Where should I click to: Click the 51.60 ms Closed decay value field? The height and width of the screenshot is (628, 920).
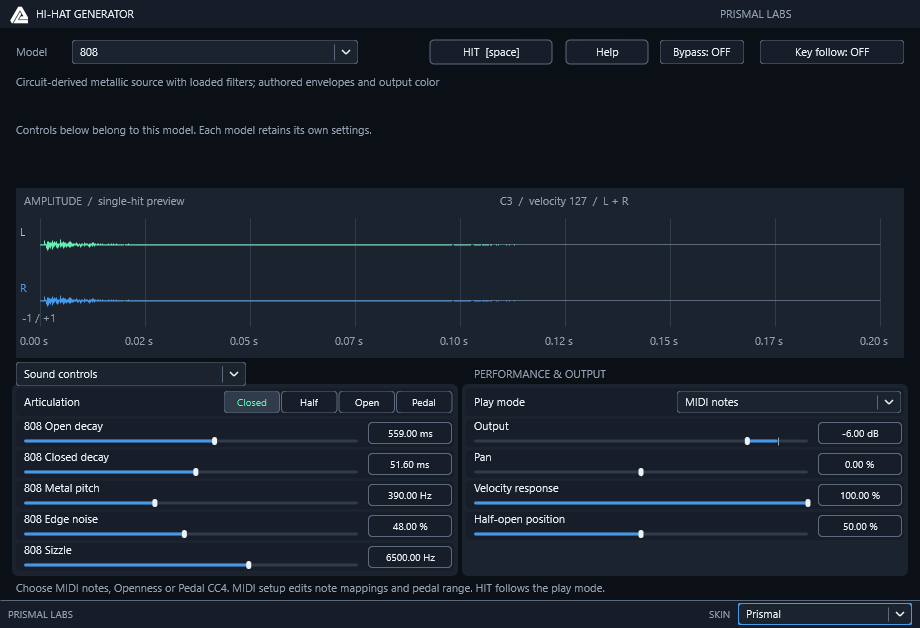point(410,465)
